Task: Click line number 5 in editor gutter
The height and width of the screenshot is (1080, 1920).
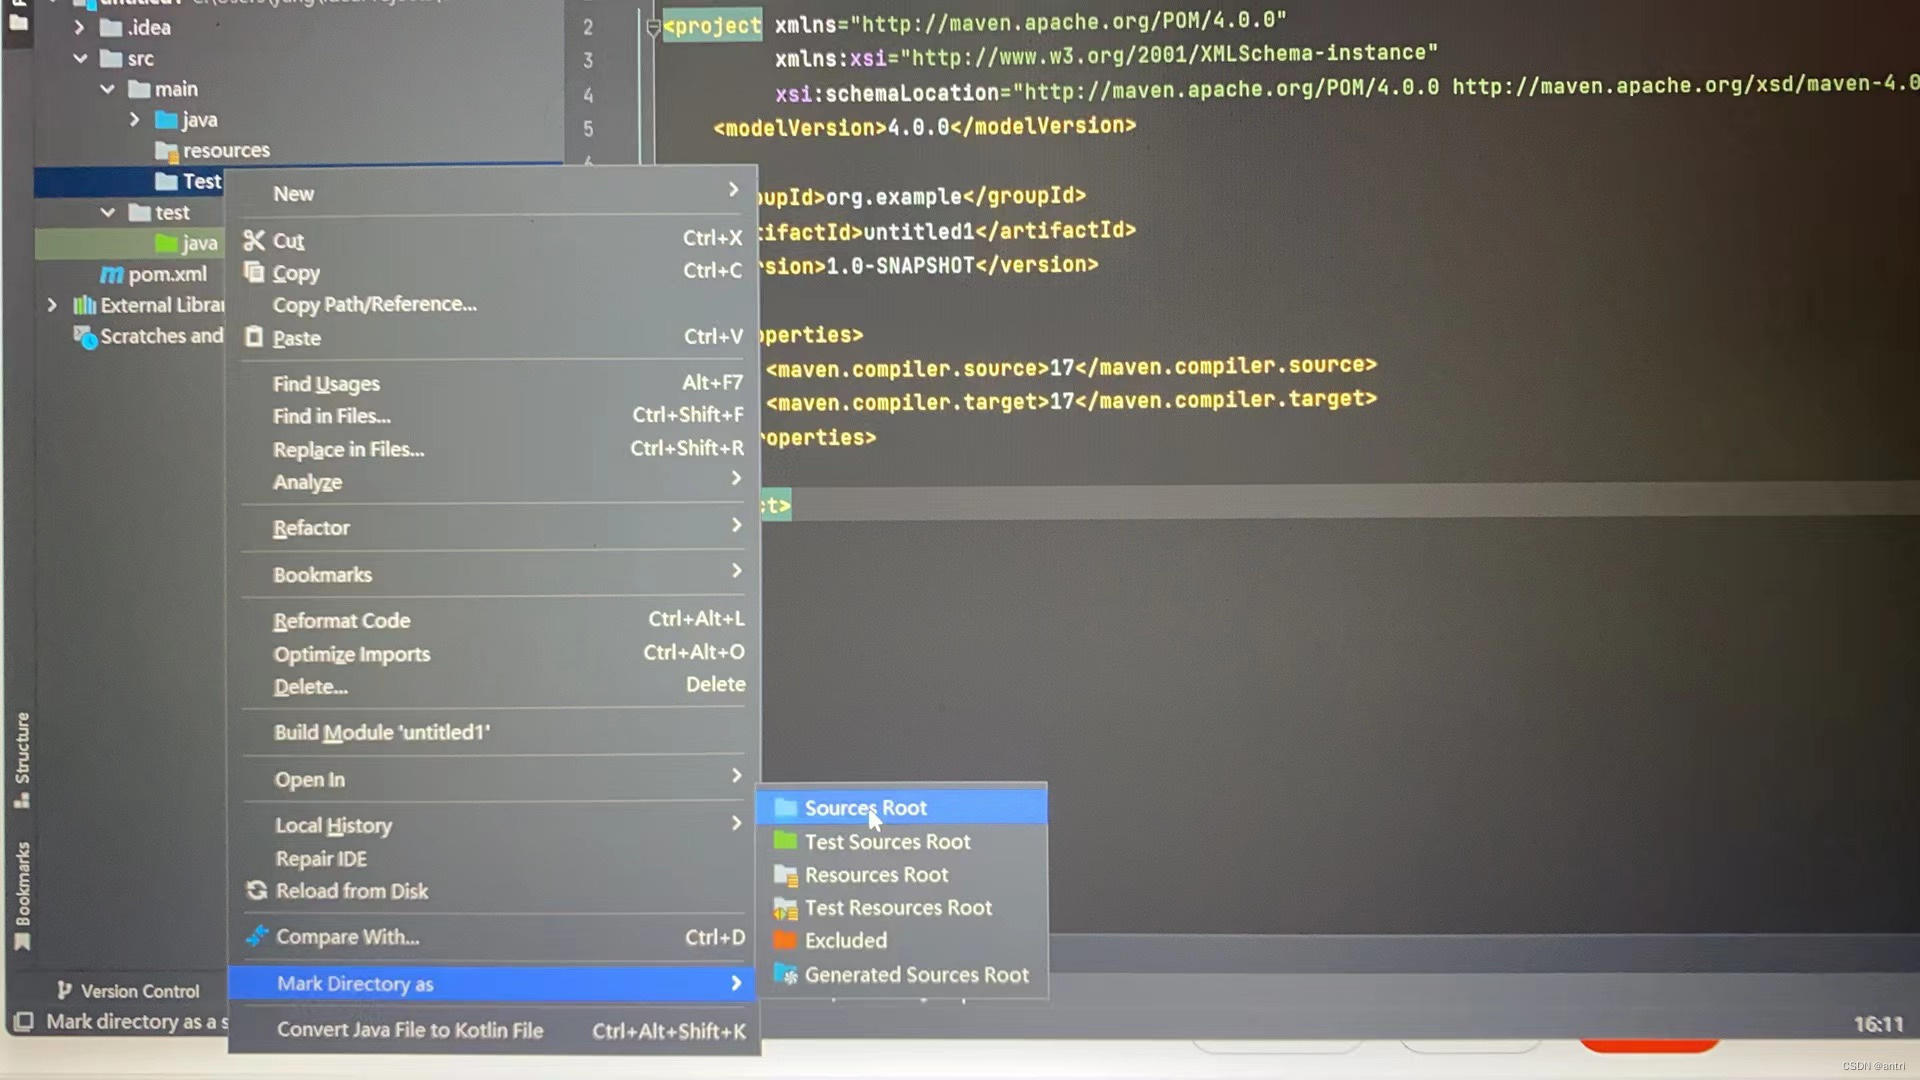Action: click(x=588, y=129)
